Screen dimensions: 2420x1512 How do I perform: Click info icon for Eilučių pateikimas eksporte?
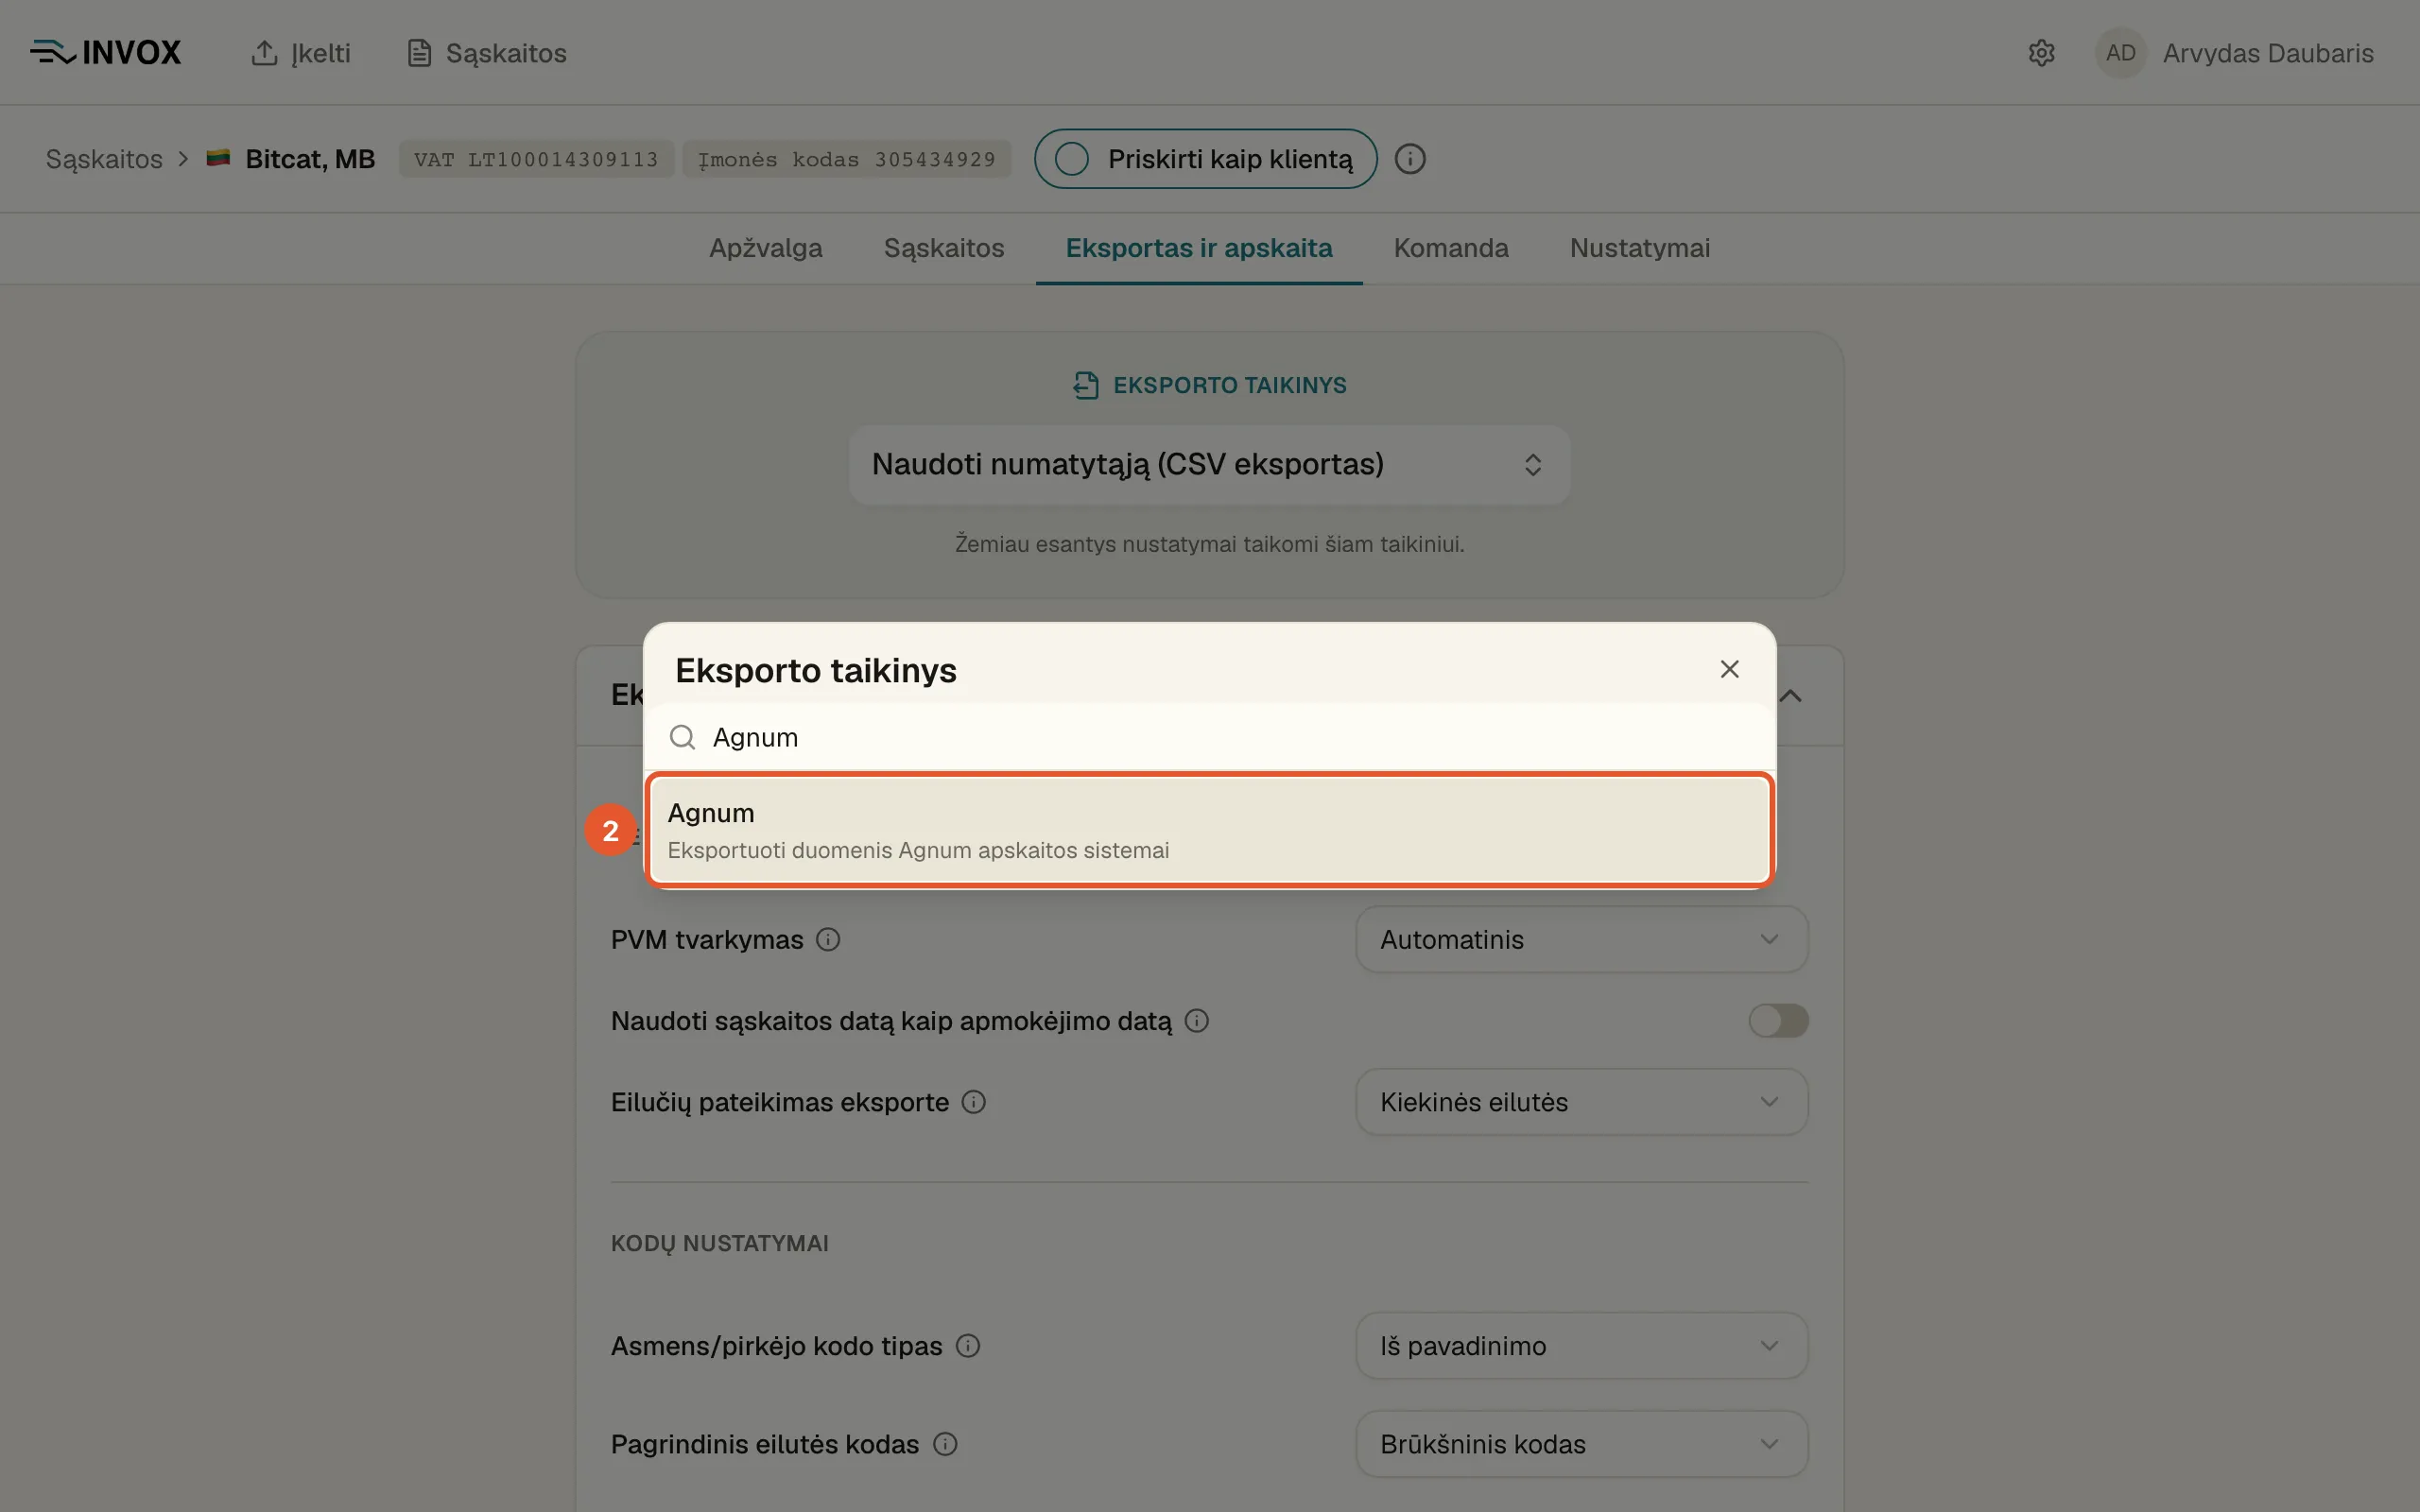974,1102
